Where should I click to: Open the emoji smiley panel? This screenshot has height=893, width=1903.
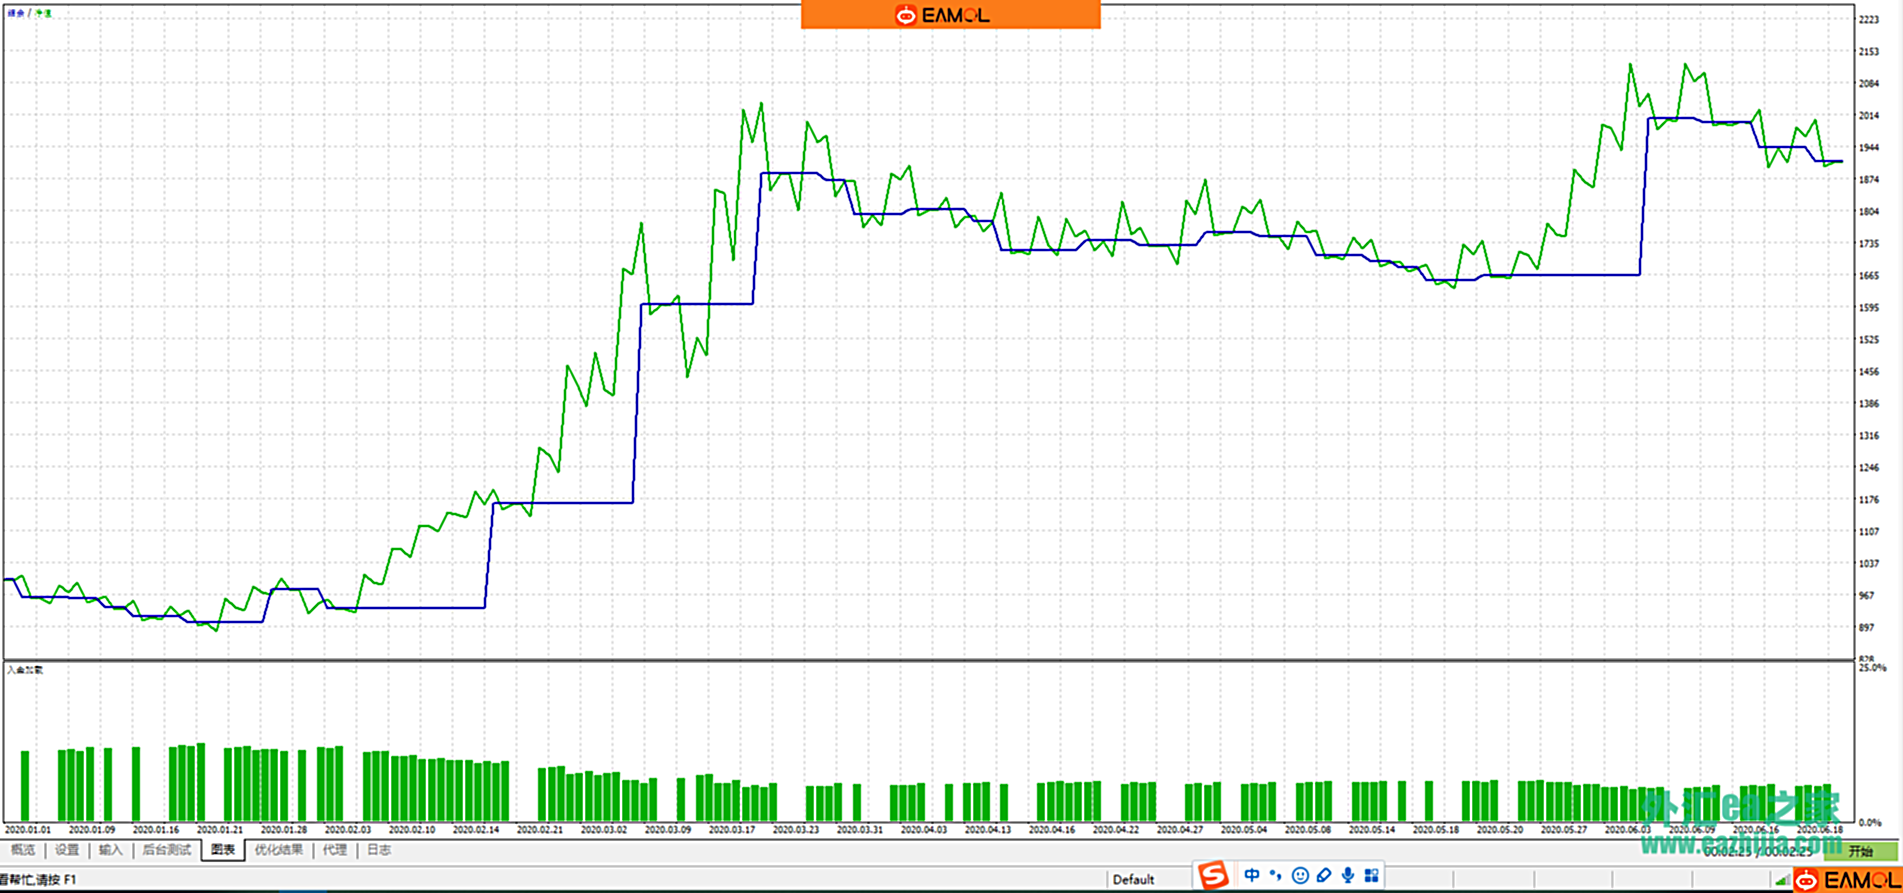coord(1300,876)
